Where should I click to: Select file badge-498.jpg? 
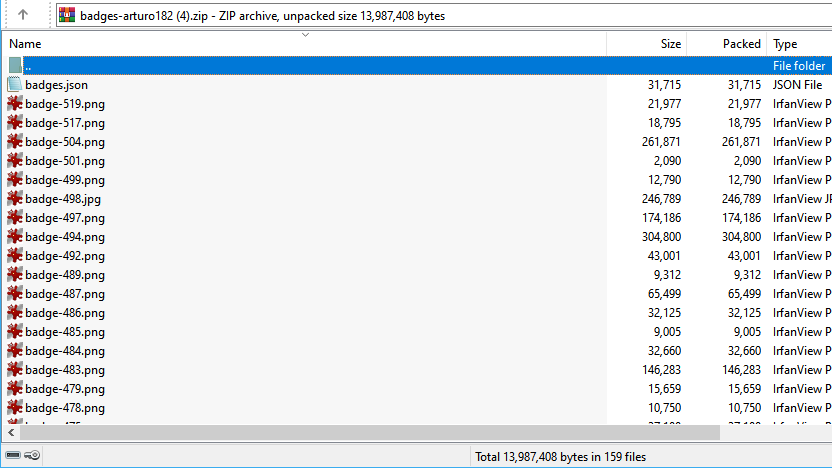[63, 199]
